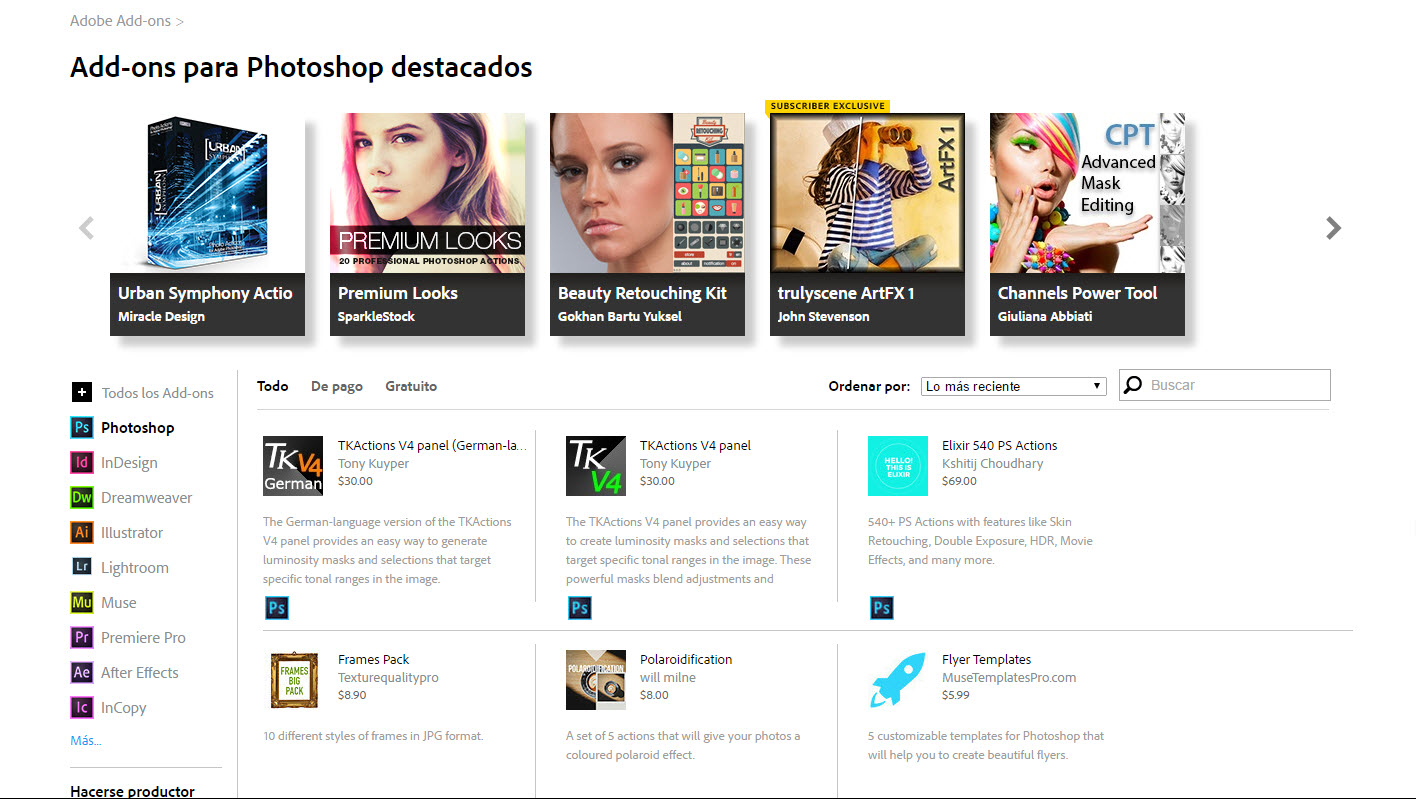Switch to the De pago tab
Screen dimensions: 1416x799
click(336, 386)
